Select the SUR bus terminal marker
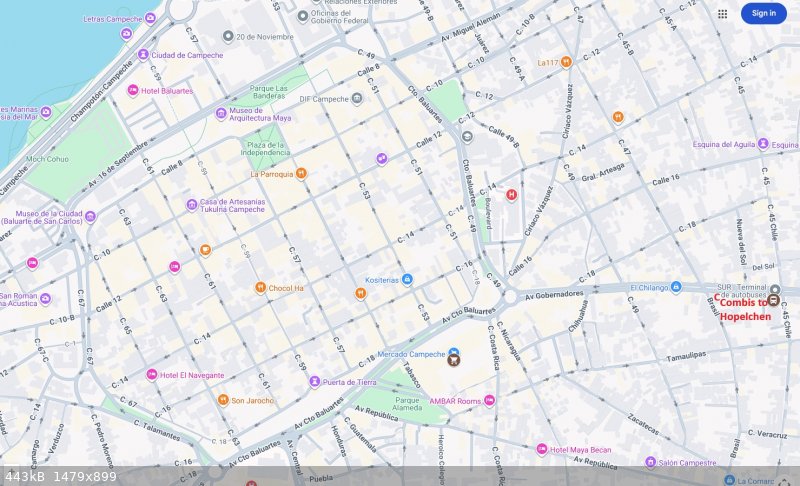The height and width of the screenshot is (486, 800). 774,290
